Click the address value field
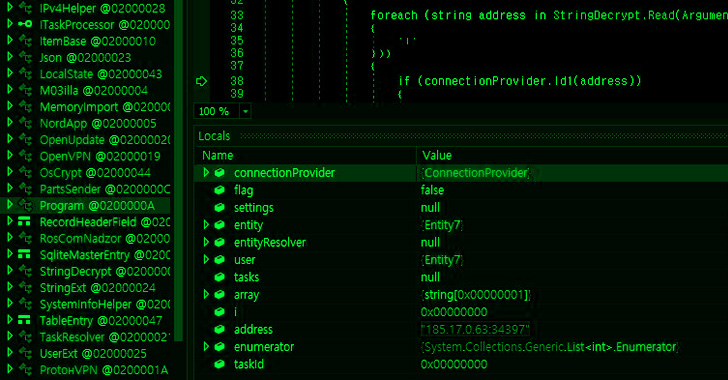This screenshot has width=728, height=380. click(x=475, y=329)
